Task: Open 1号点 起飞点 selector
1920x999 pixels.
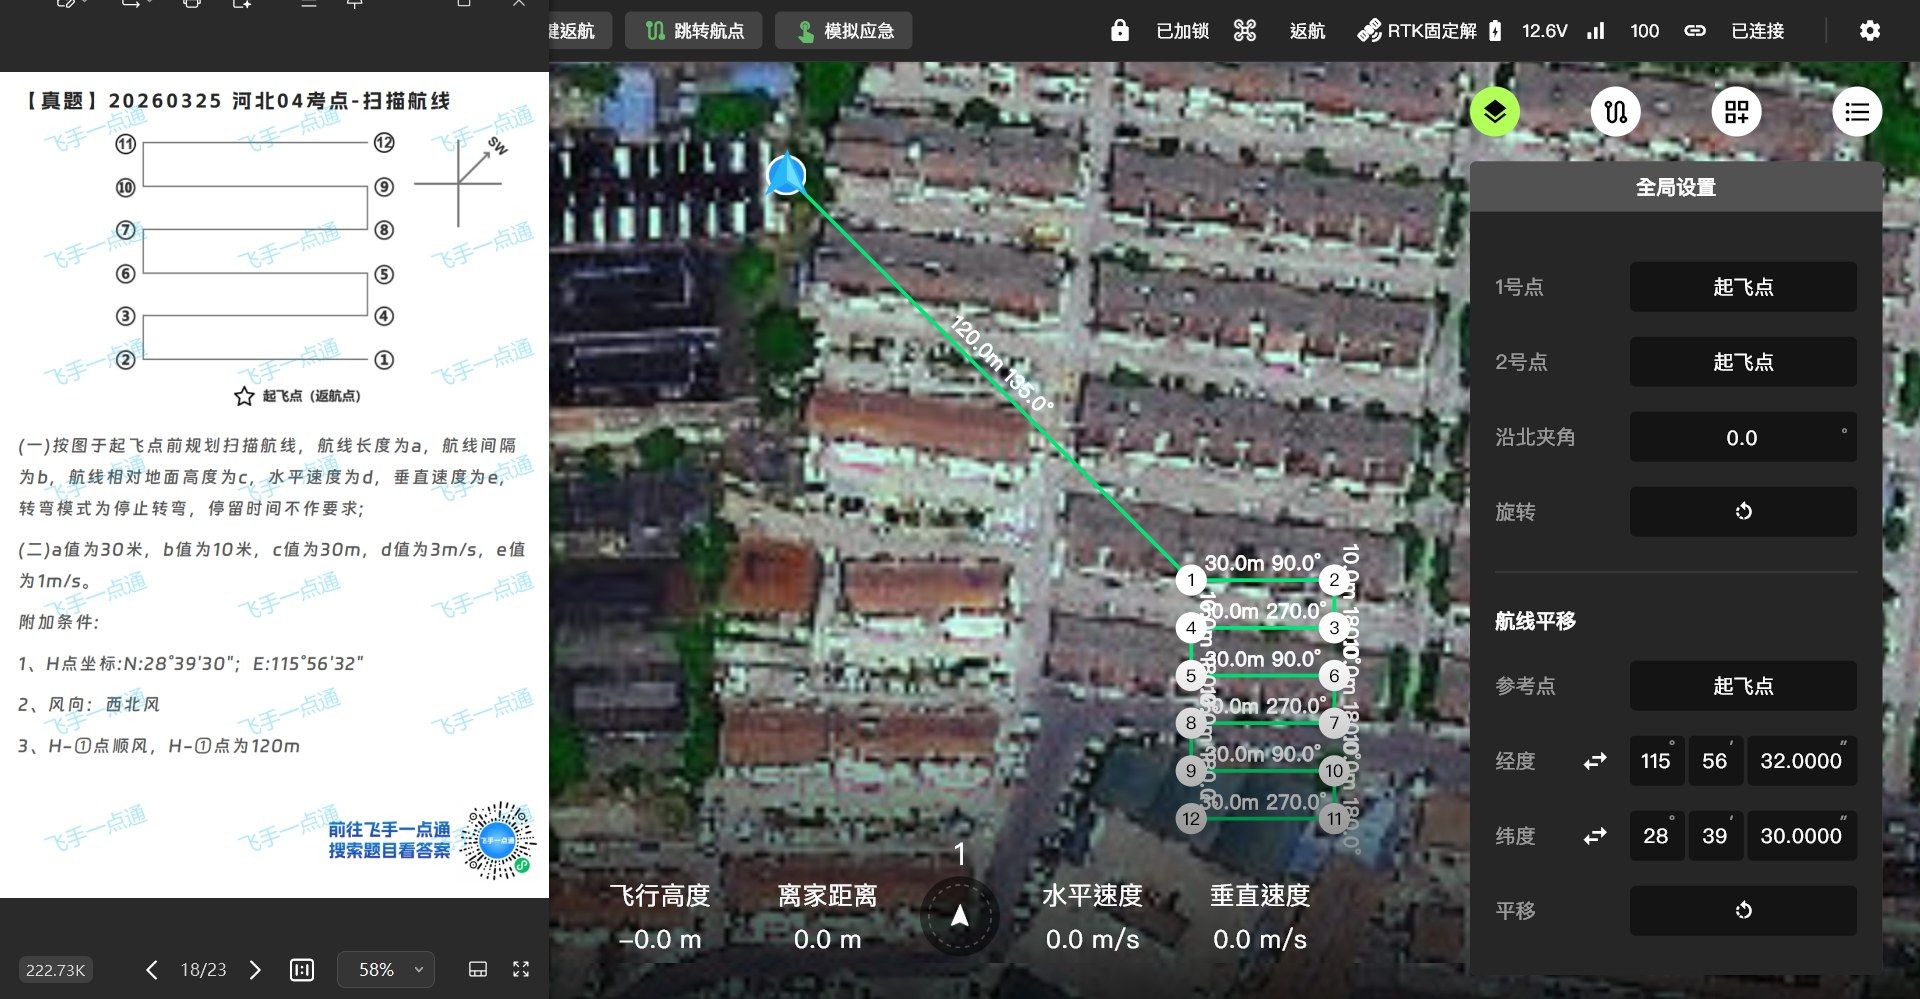Action: (x=1742, y=287)
